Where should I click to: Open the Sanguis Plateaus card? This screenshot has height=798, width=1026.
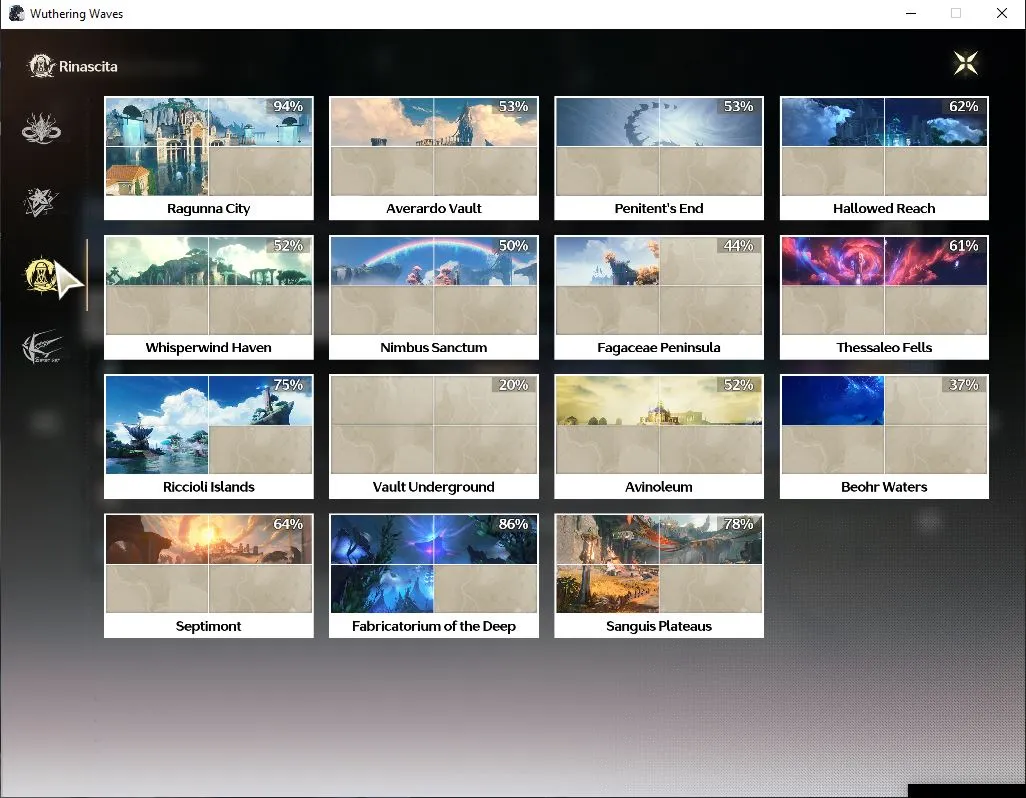(x=659, y=576)
